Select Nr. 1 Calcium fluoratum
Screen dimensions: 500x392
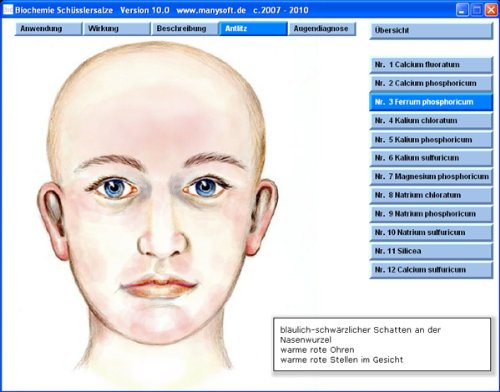(431, 65)
